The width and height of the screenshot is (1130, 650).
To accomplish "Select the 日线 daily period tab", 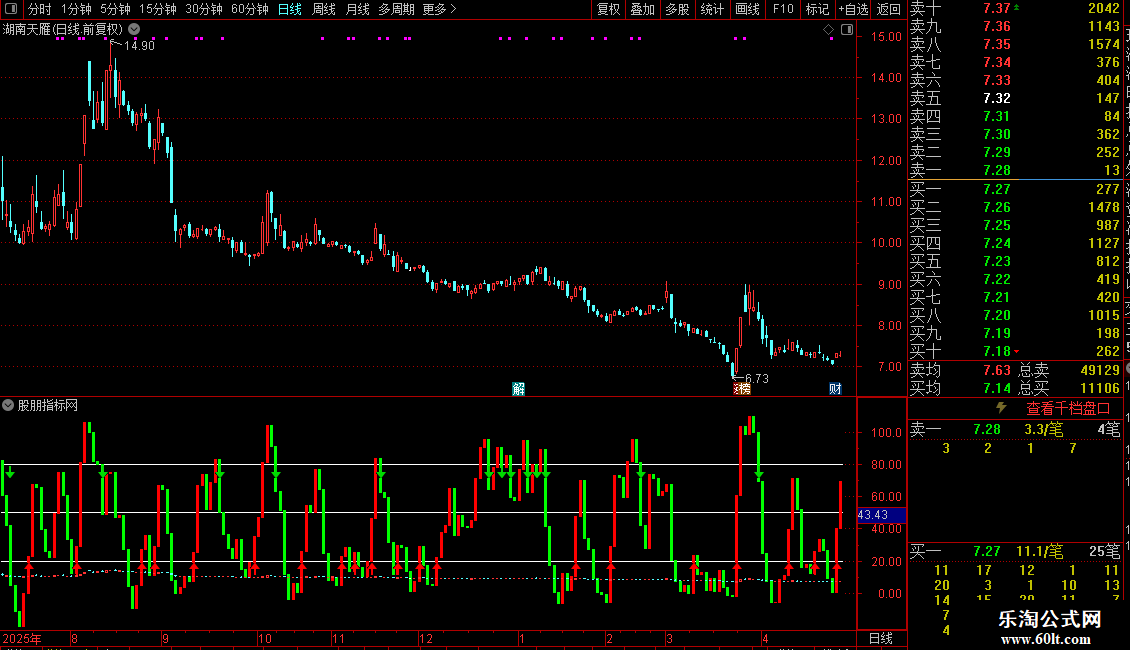I will pos(290,9).
